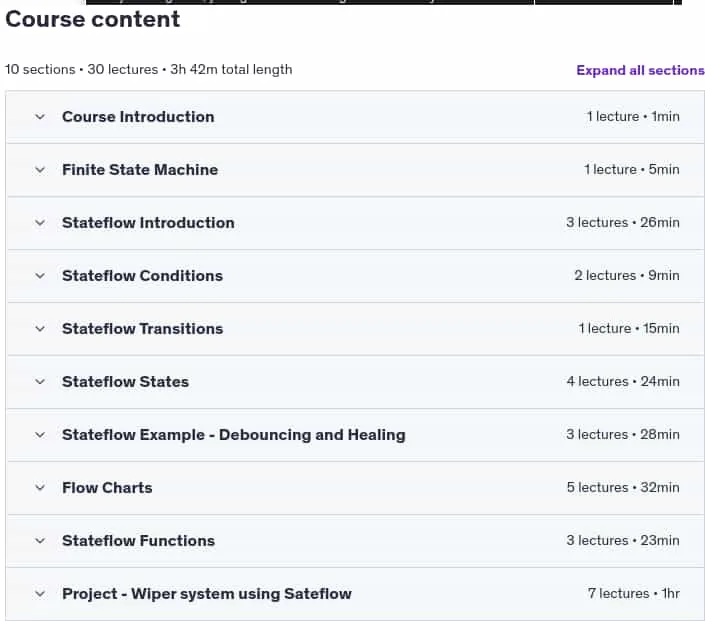Viewport: 705px width, 621px height.
Task: Select the Stateflow Introduction section heading
Action: (x=148, y=223)
